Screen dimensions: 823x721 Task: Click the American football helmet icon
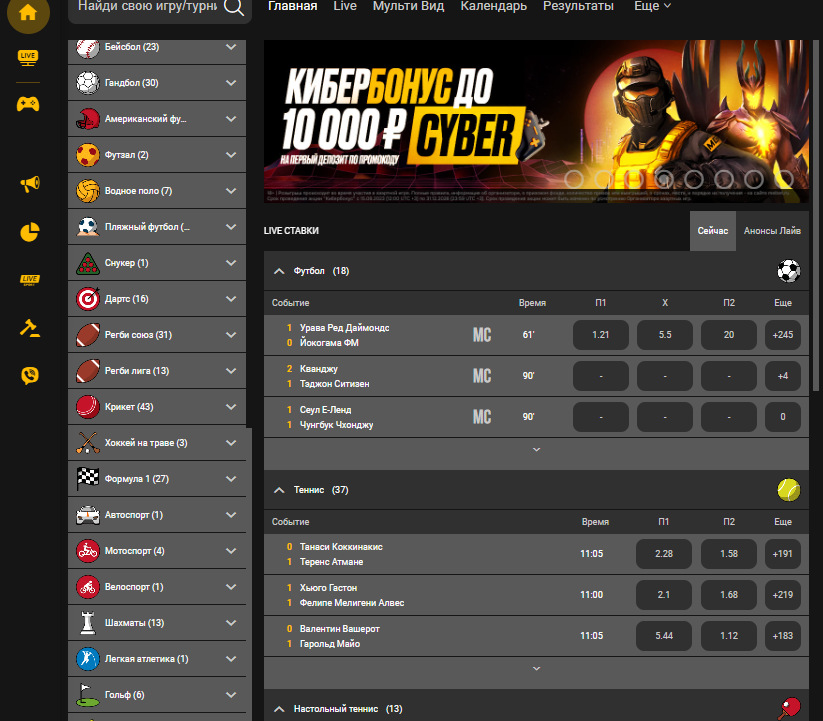[x=88, y=119]
